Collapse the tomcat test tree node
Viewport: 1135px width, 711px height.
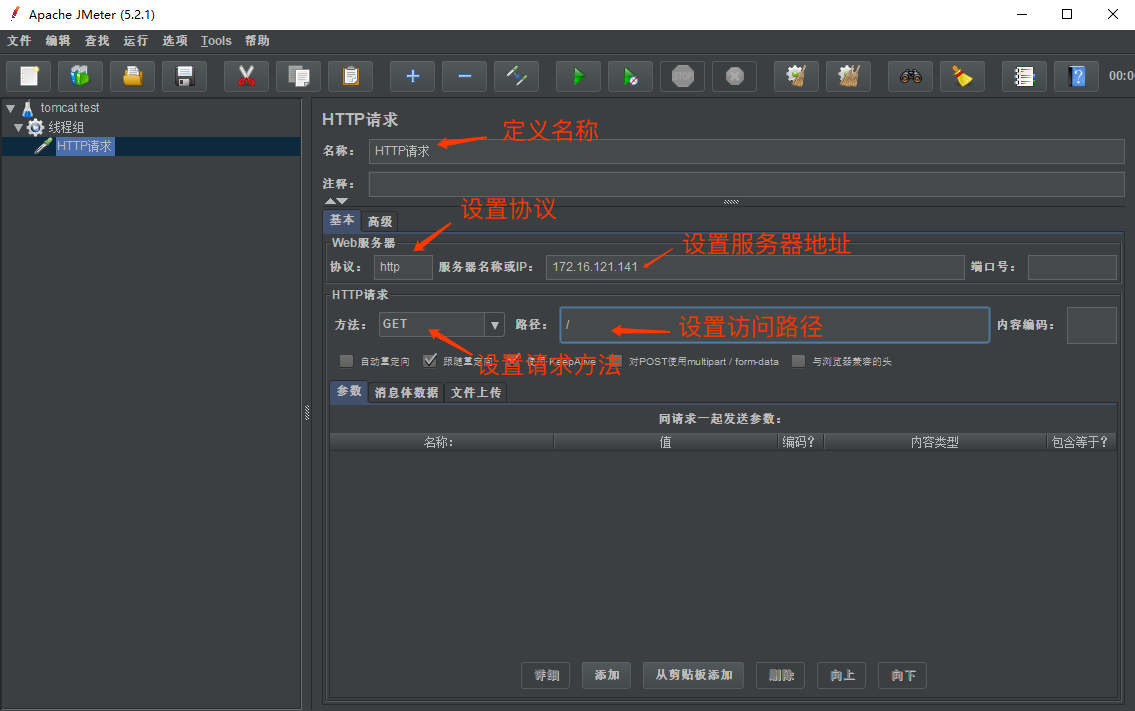click(11, 108)
